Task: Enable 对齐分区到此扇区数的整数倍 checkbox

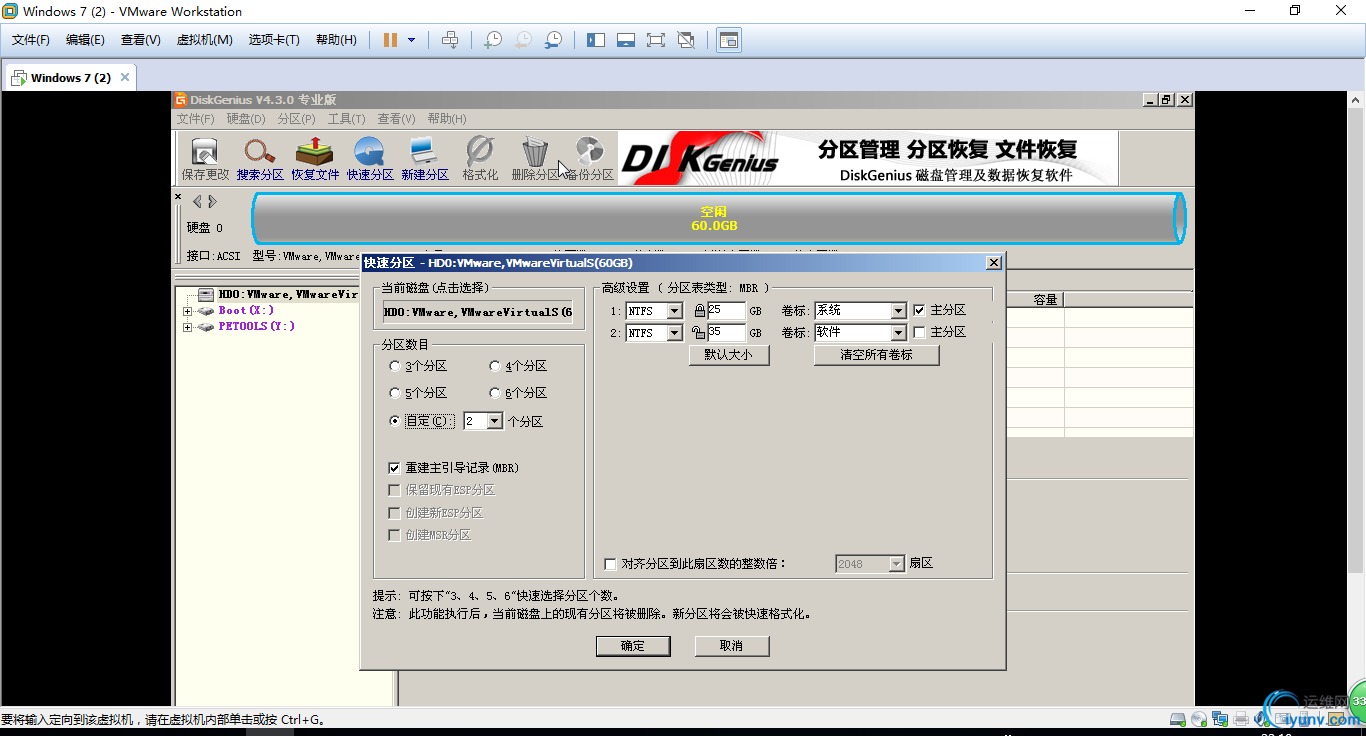Action: pyautogui.click(x=611, y=564)
